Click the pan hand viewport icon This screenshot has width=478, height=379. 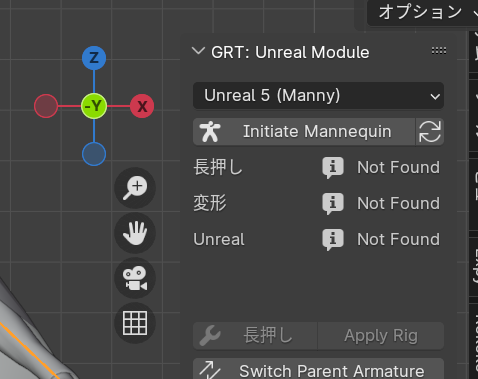tap(135, 233)
